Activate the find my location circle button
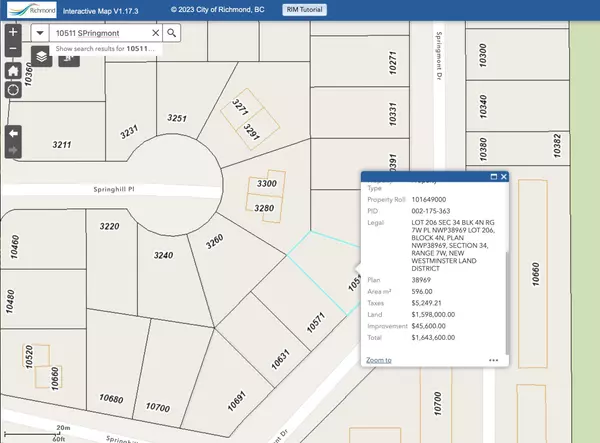The image size is (600, 443). pos(13,90)
